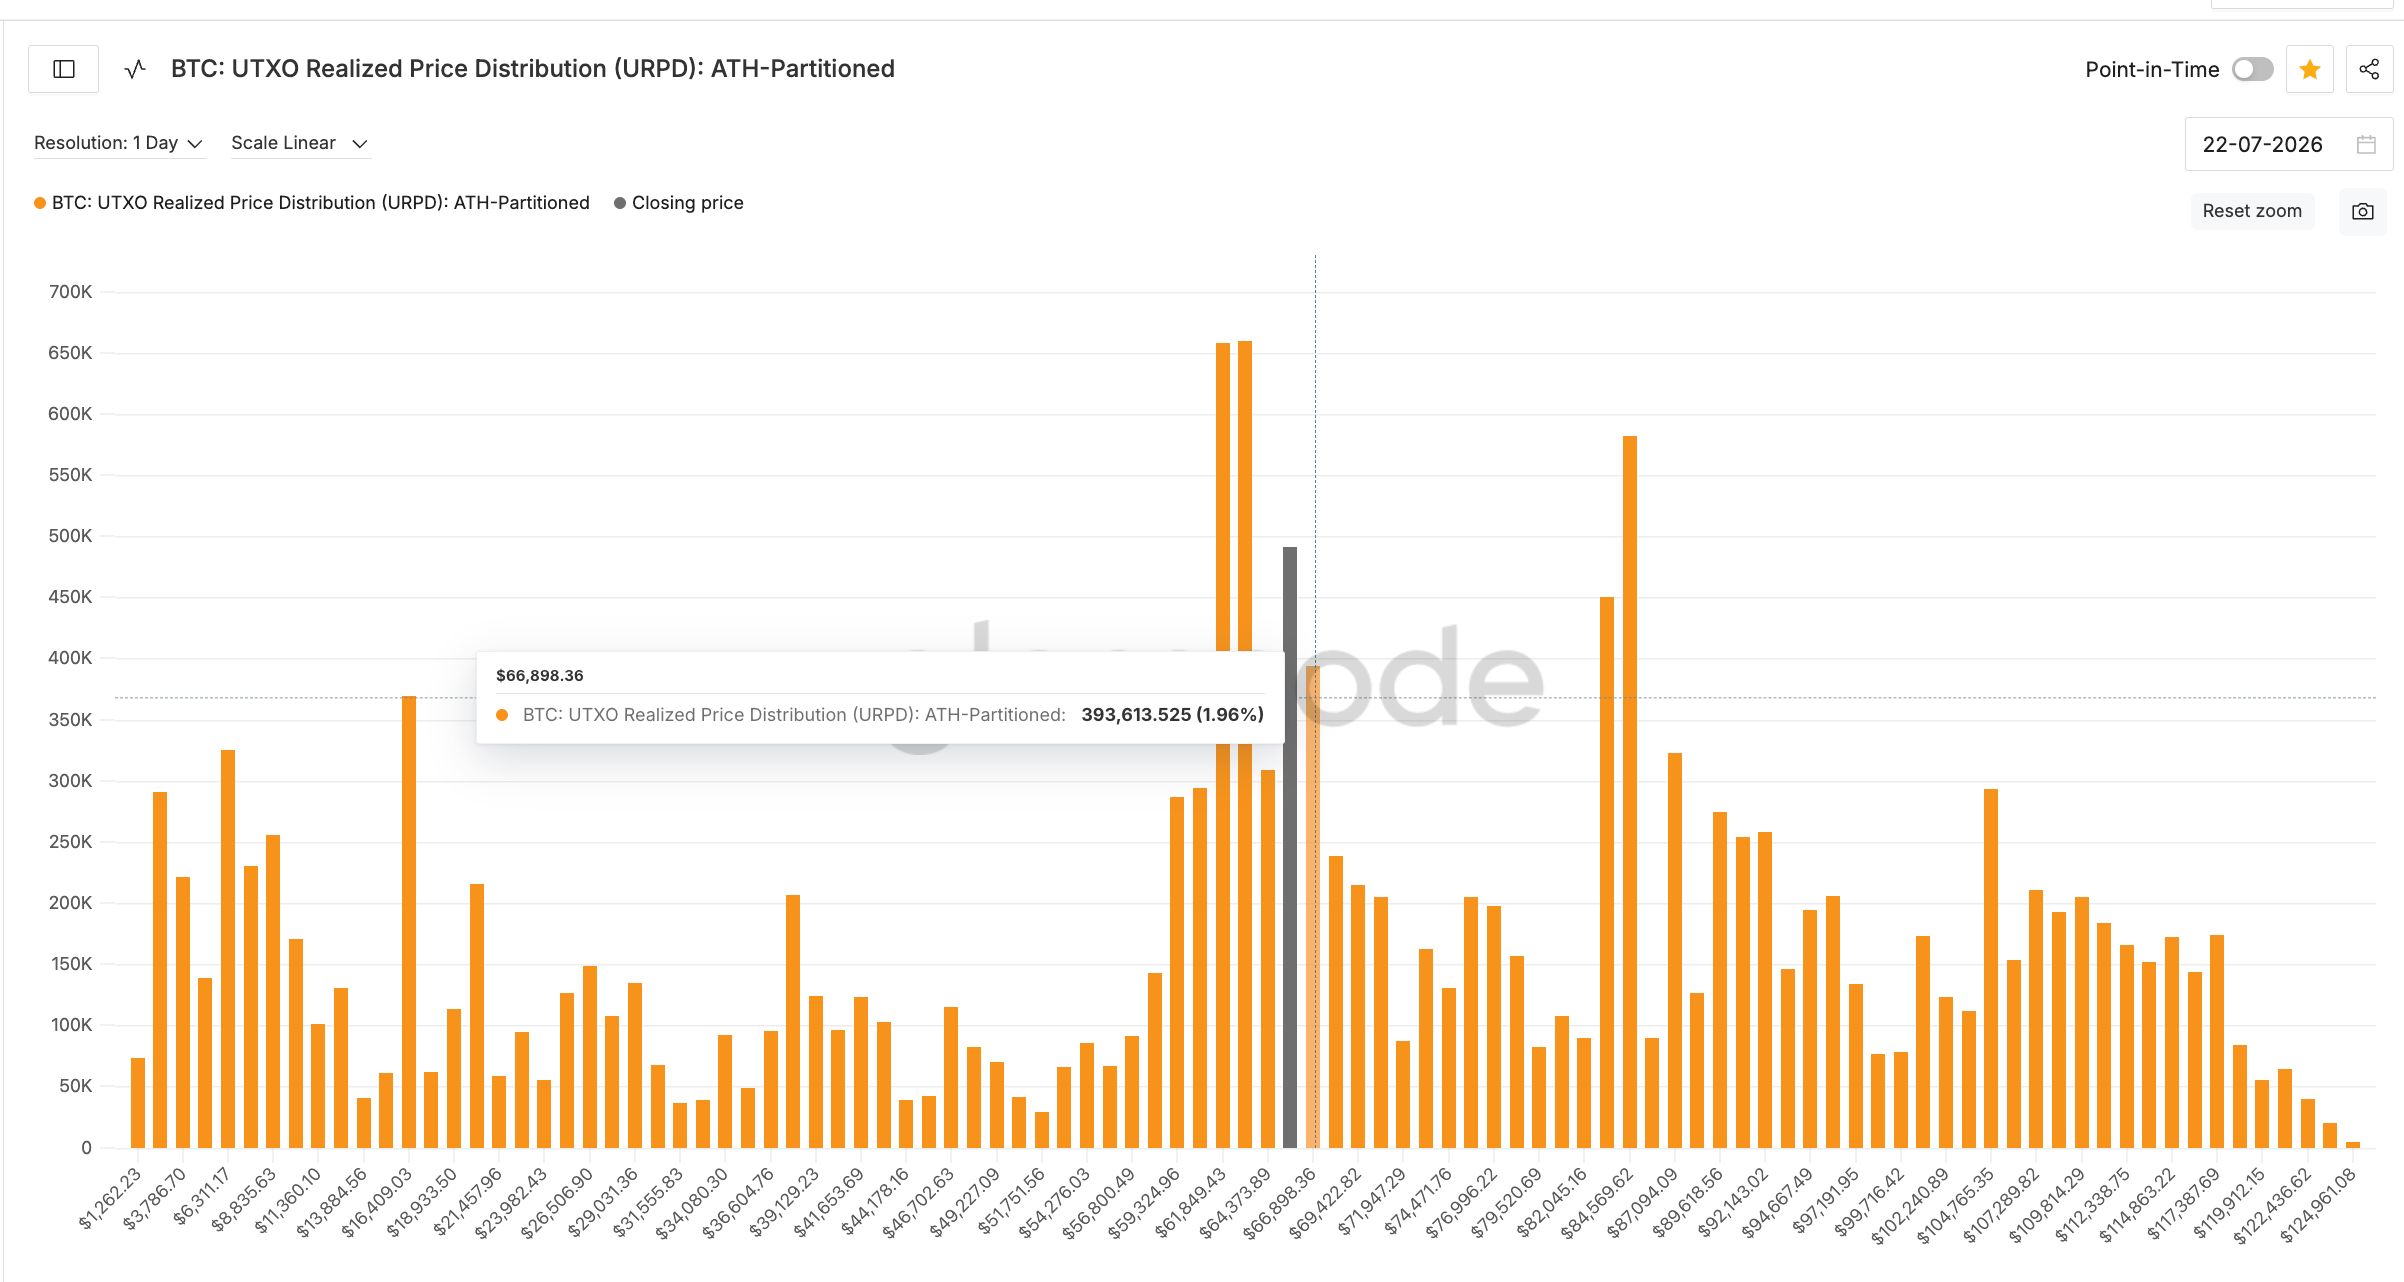
Task: Edit the date field showing 22-07-2026
Action: (x=2289, y=144)
